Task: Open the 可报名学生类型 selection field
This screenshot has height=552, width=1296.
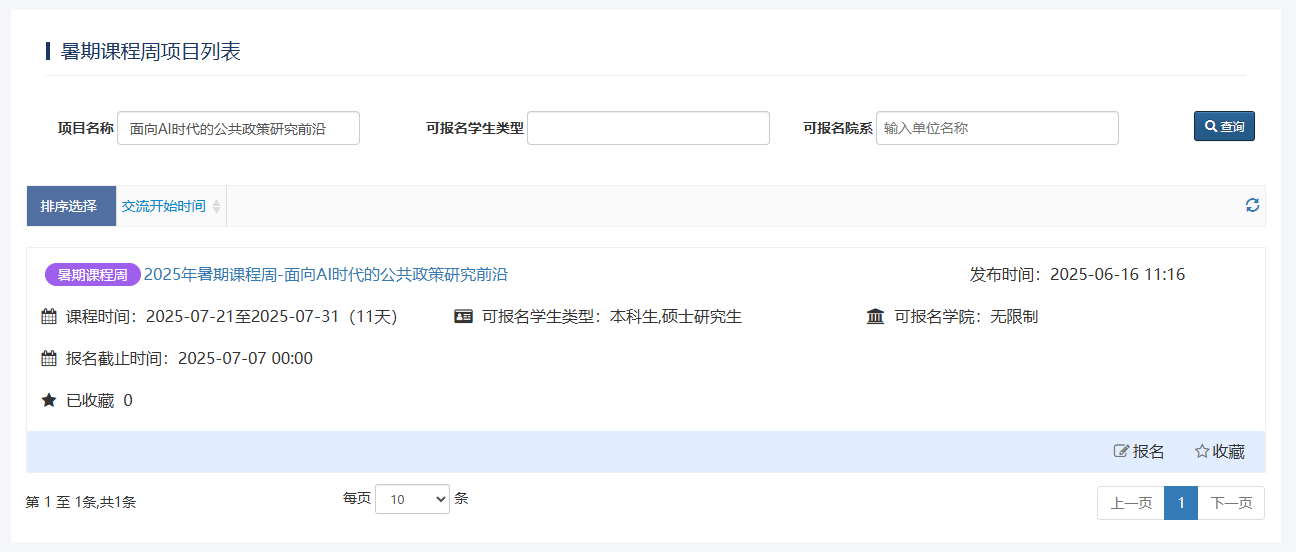Action: pyautogui.click(x=648, y=128)
